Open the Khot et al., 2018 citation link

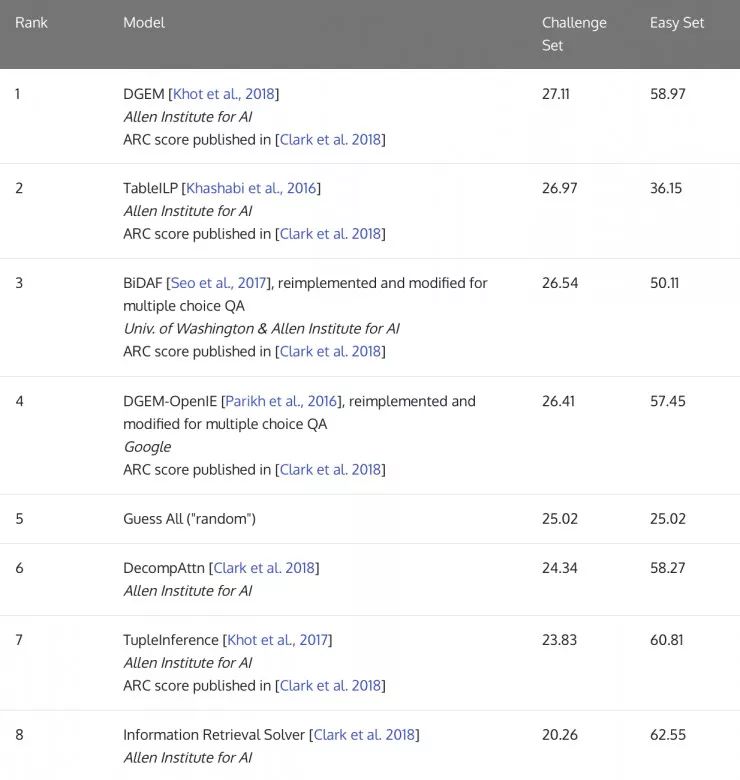(x=225, y=94)
